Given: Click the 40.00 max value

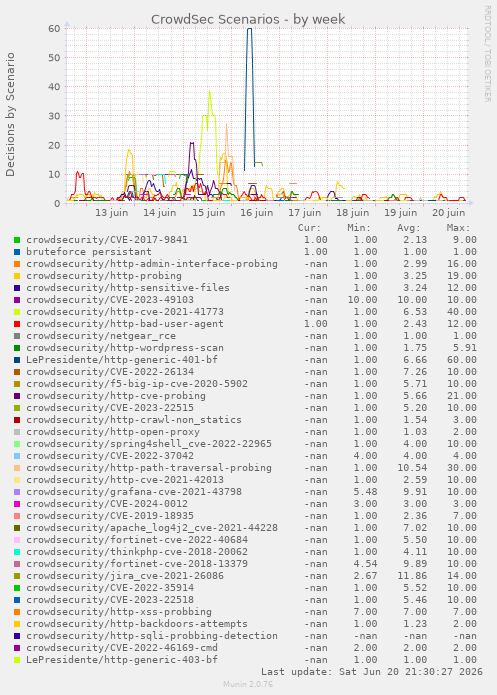Looking at the screenshot, I should coord(462,312).
